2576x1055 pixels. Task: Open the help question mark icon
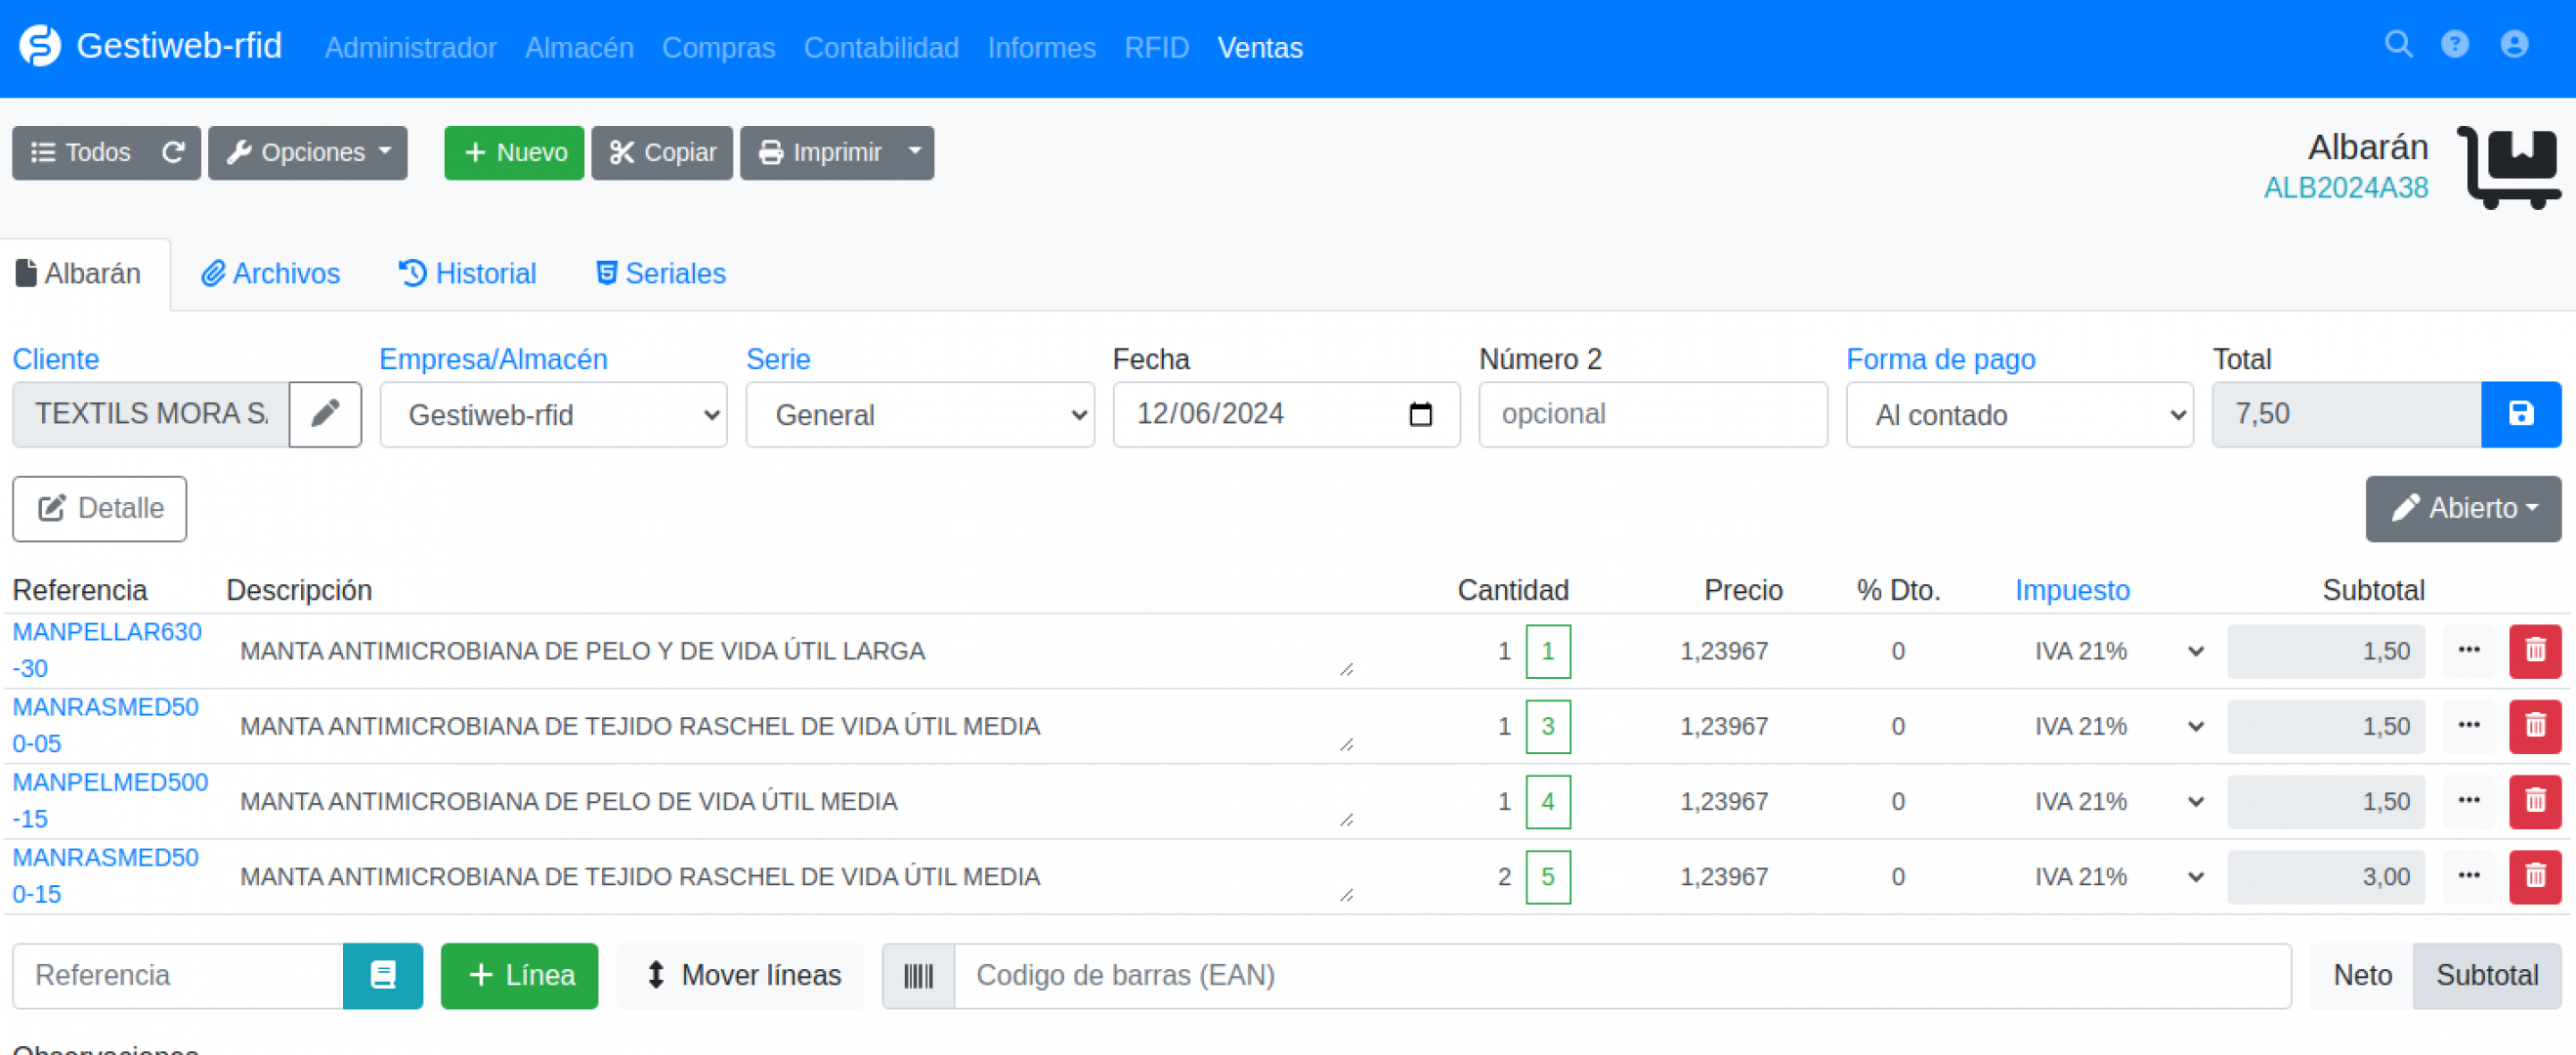[x=2455, y=45]
